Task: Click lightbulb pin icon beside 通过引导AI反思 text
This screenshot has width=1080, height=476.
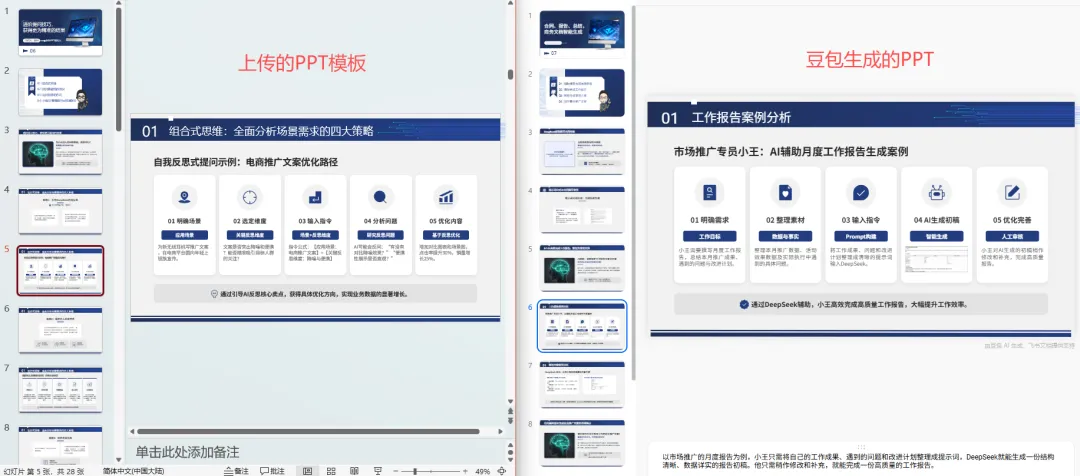Action: [214, 293]
